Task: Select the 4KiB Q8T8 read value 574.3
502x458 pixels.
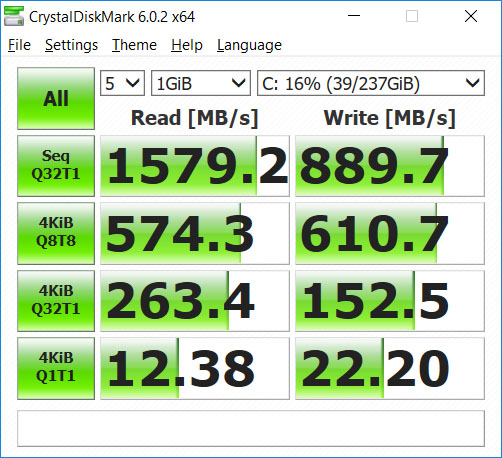Action: [x=195, y=233]
